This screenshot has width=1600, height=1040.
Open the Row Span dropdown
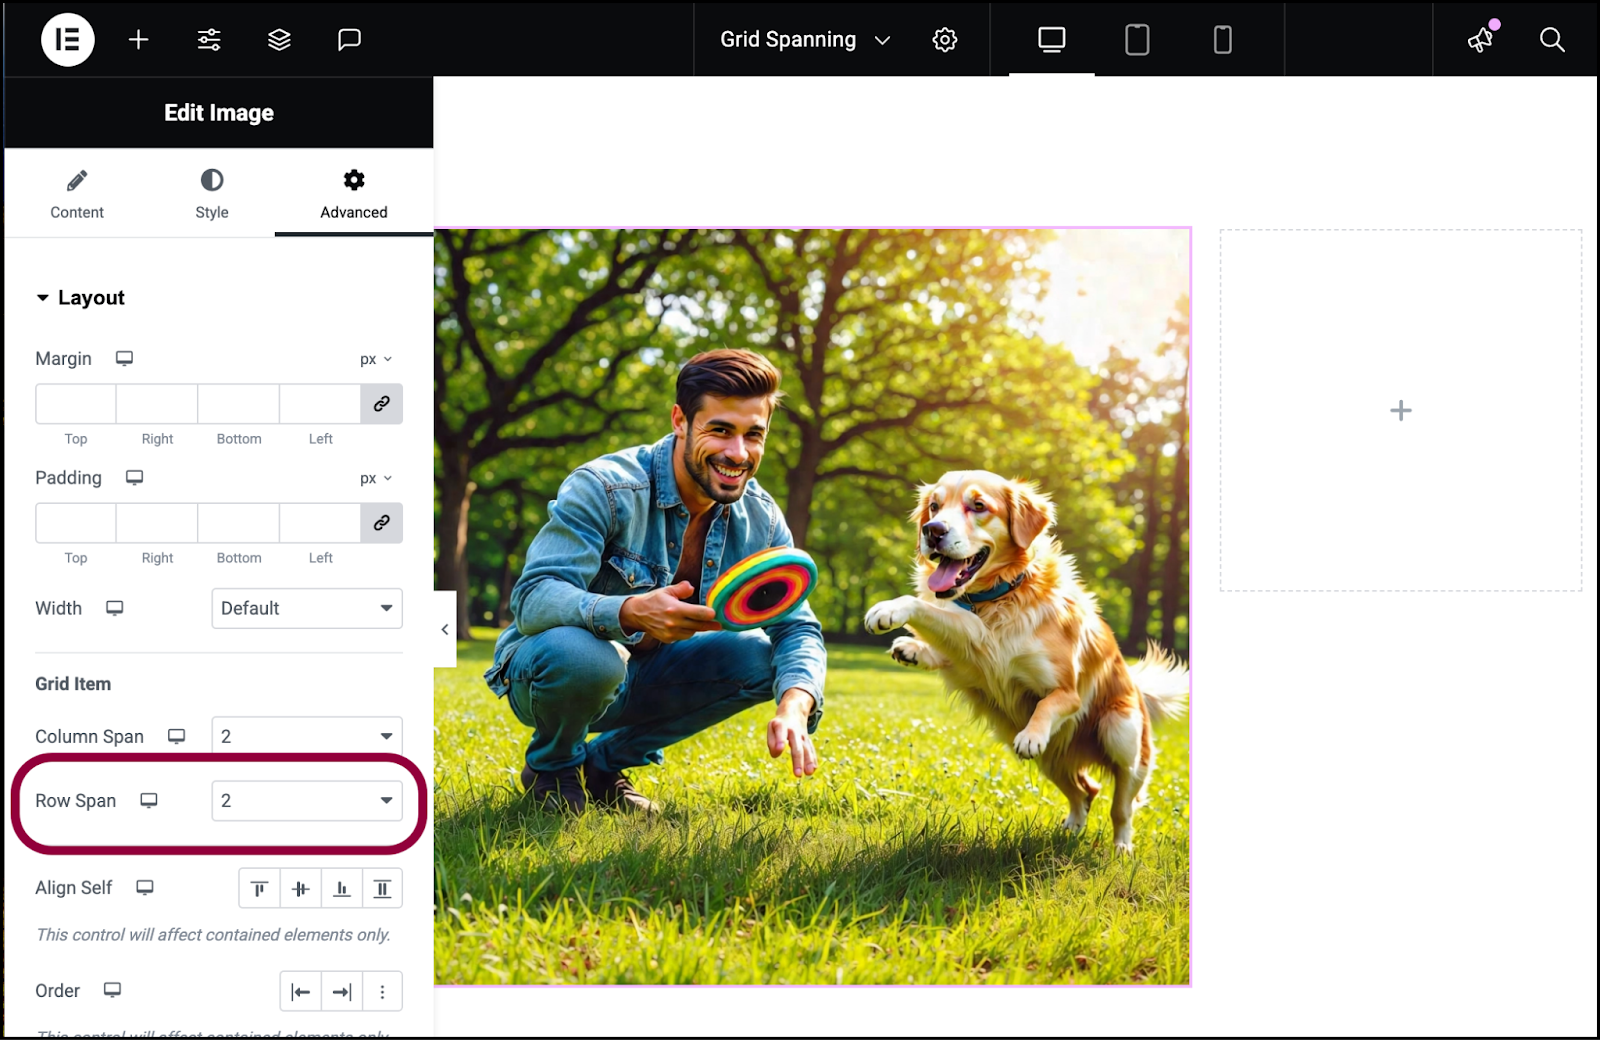coord(307,801)
